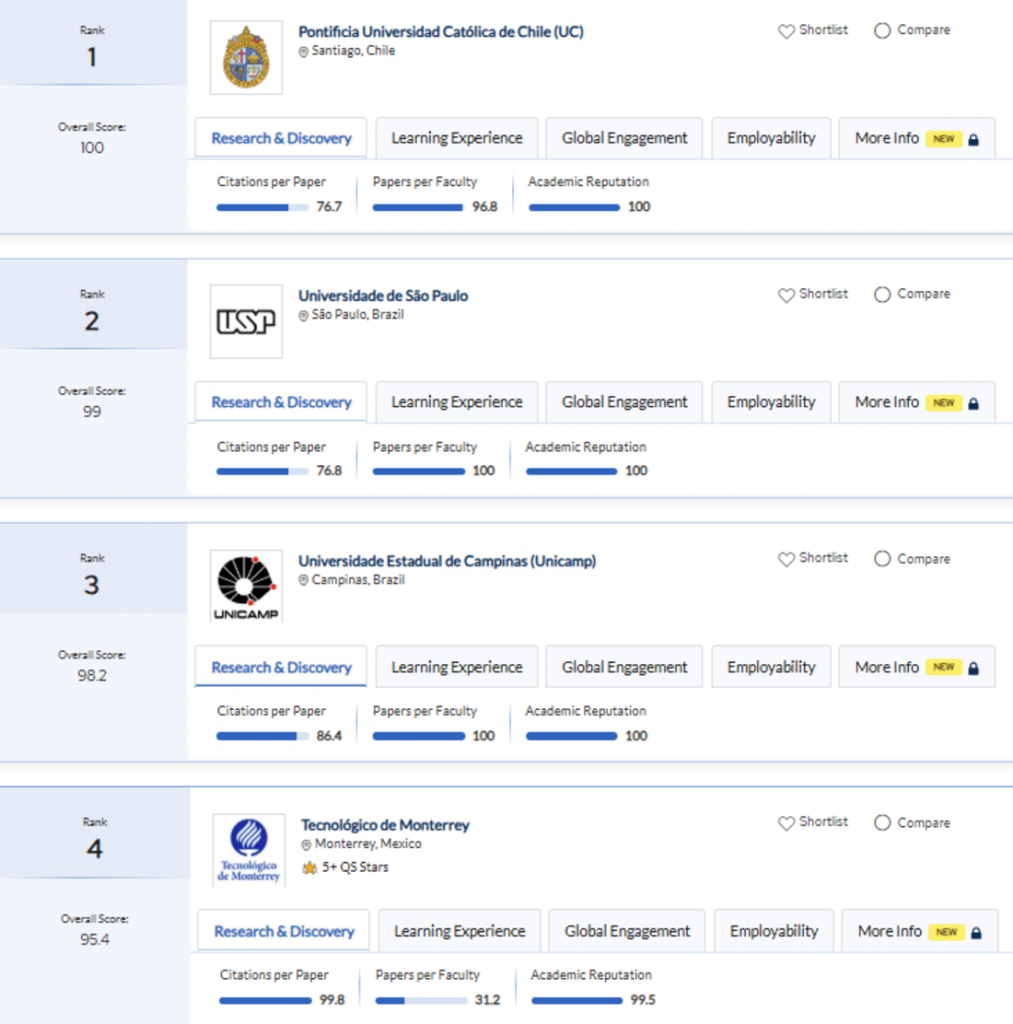Open Tecnológico de Monterrey university name link

pyautogui.click(x=385, y=825)
